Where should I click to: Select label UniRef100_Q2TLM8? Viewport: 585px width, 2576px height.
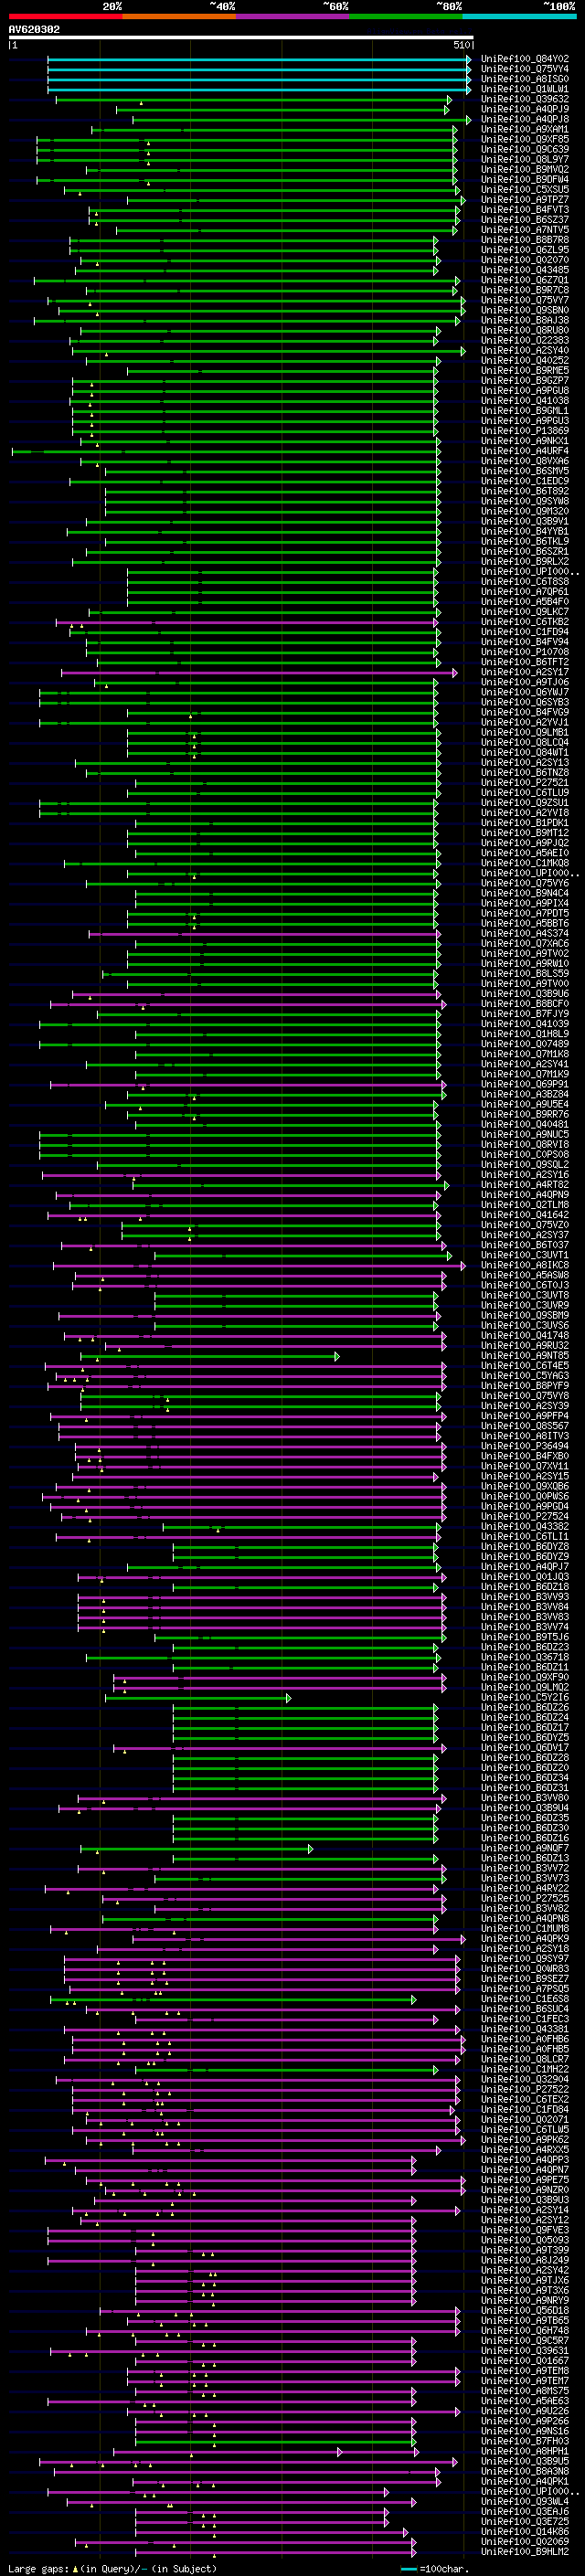click(x=524, y=1204)
